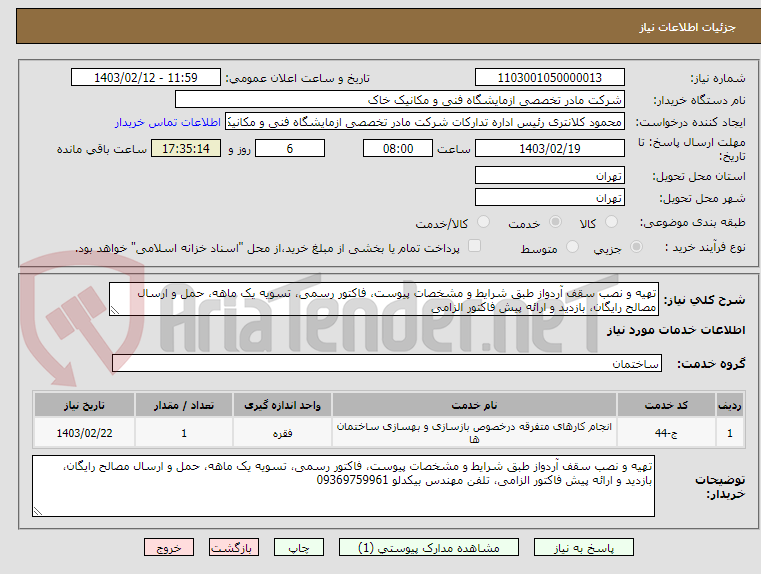Click the بازگشت back button
This screenshot has width=761, height=574.
(233, 547)
